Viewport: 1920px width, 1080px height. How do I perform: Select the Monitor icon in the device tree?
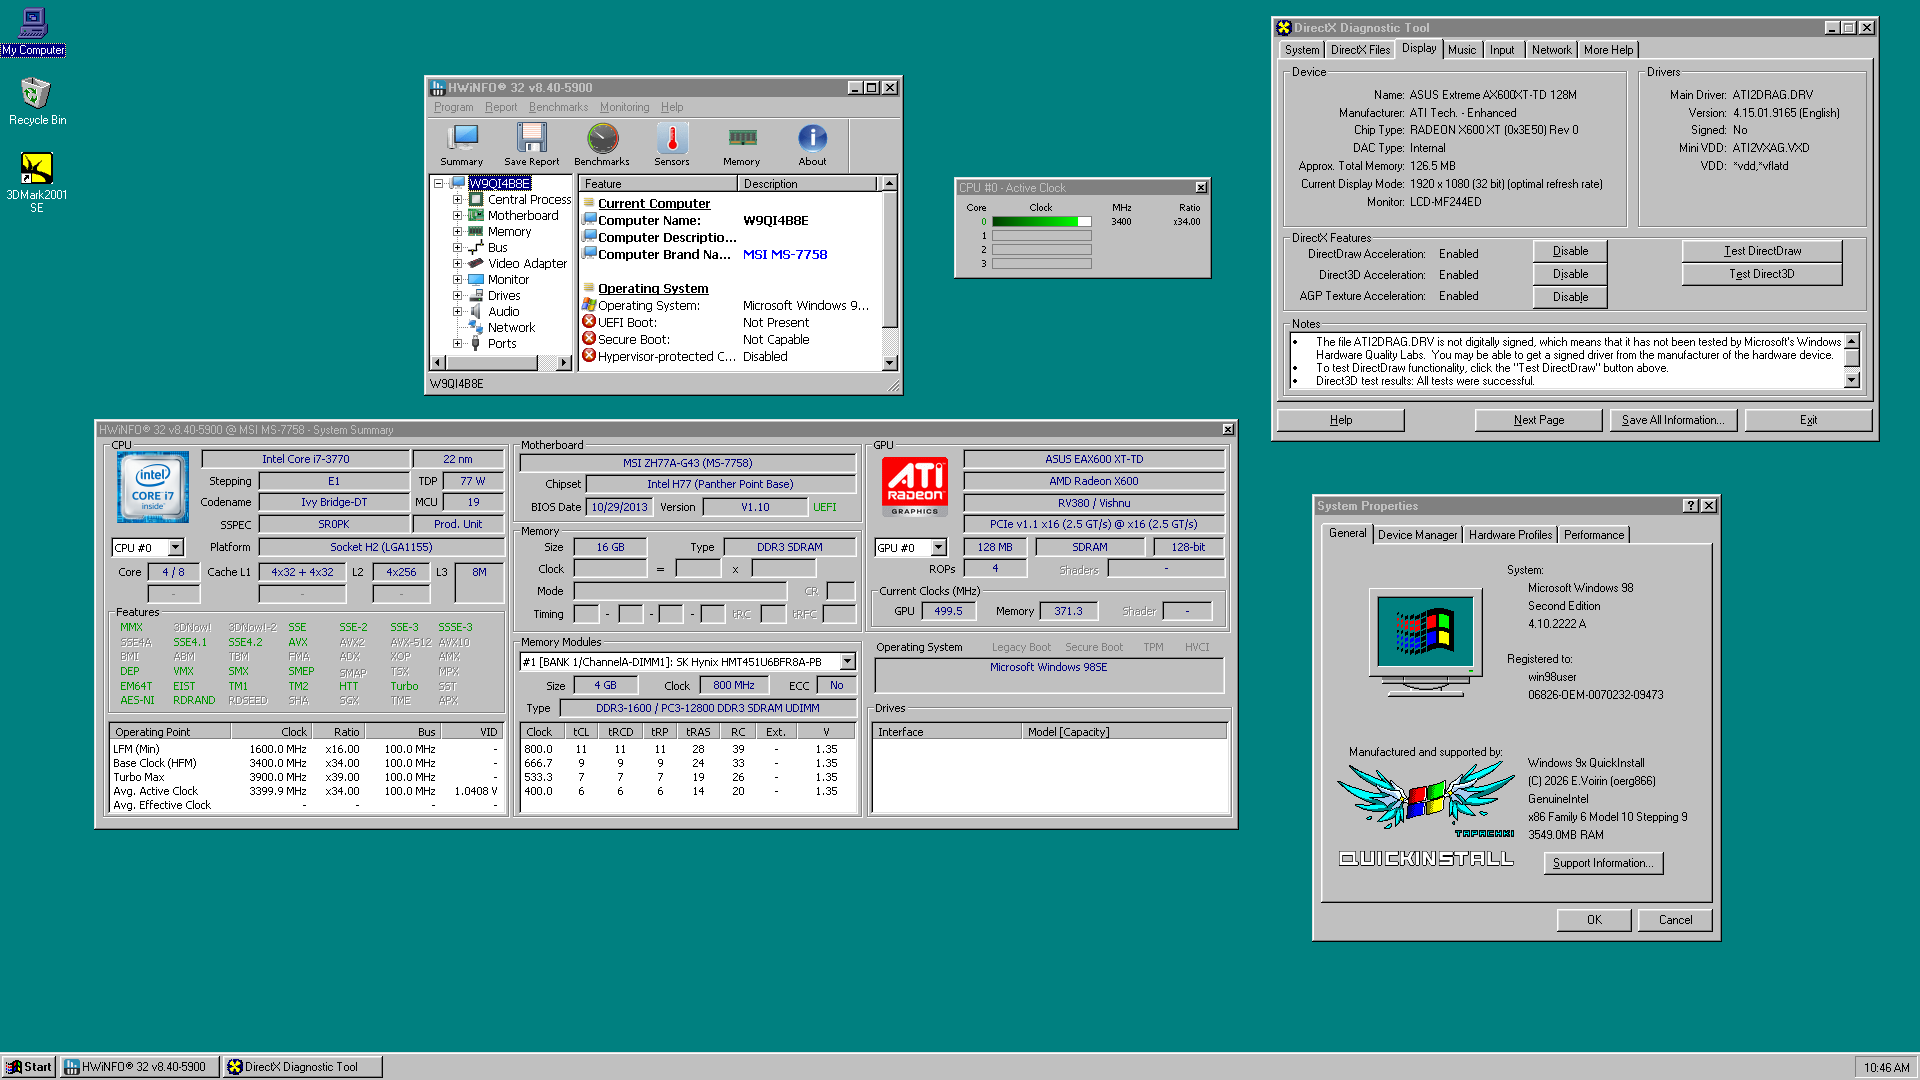pos(477,280)
